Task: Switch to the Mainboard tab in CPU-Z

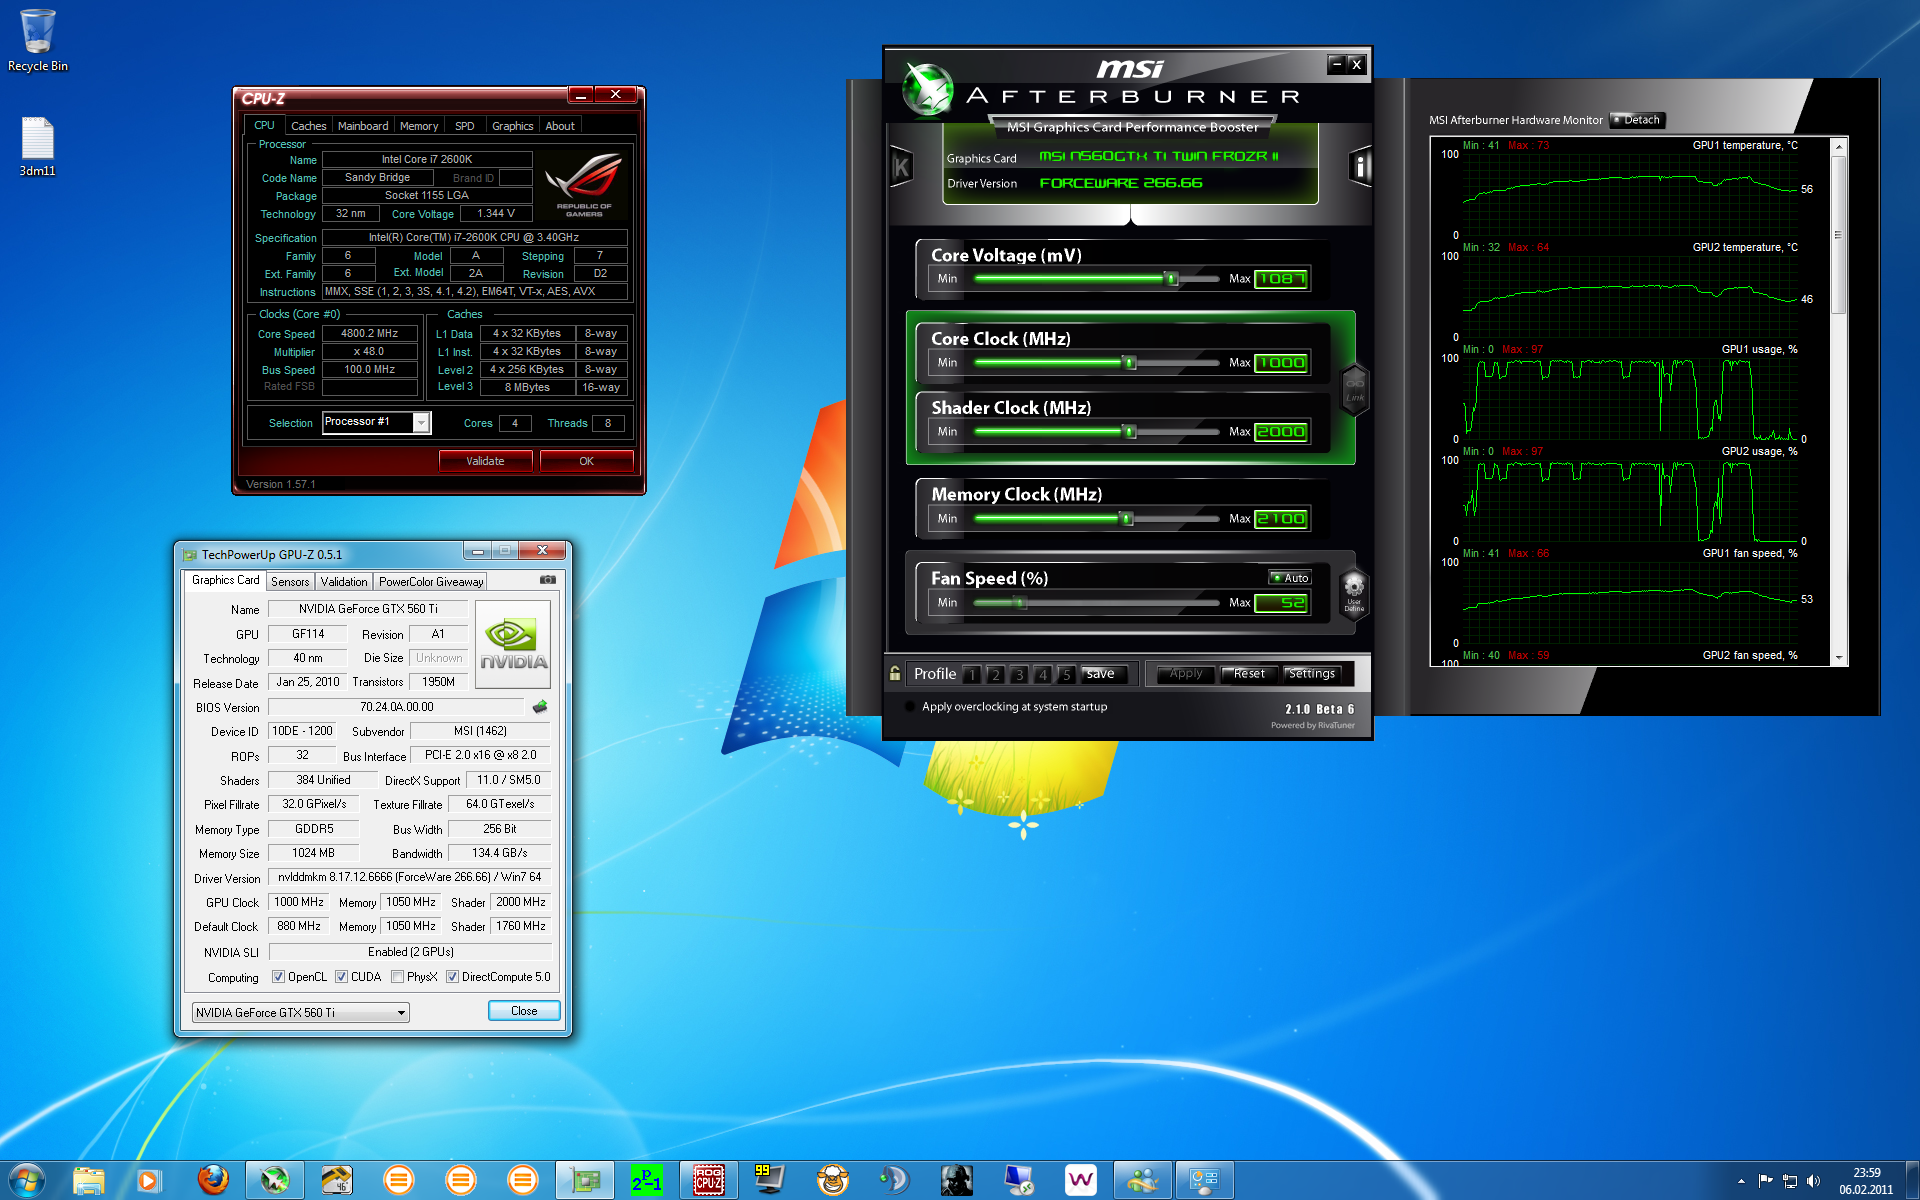Action: coord(363,126)
